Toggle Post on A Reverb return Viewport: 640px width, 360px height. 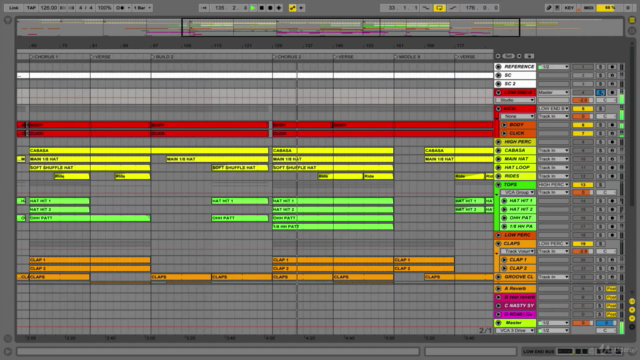pyautogui.click(x=611, y=289)
